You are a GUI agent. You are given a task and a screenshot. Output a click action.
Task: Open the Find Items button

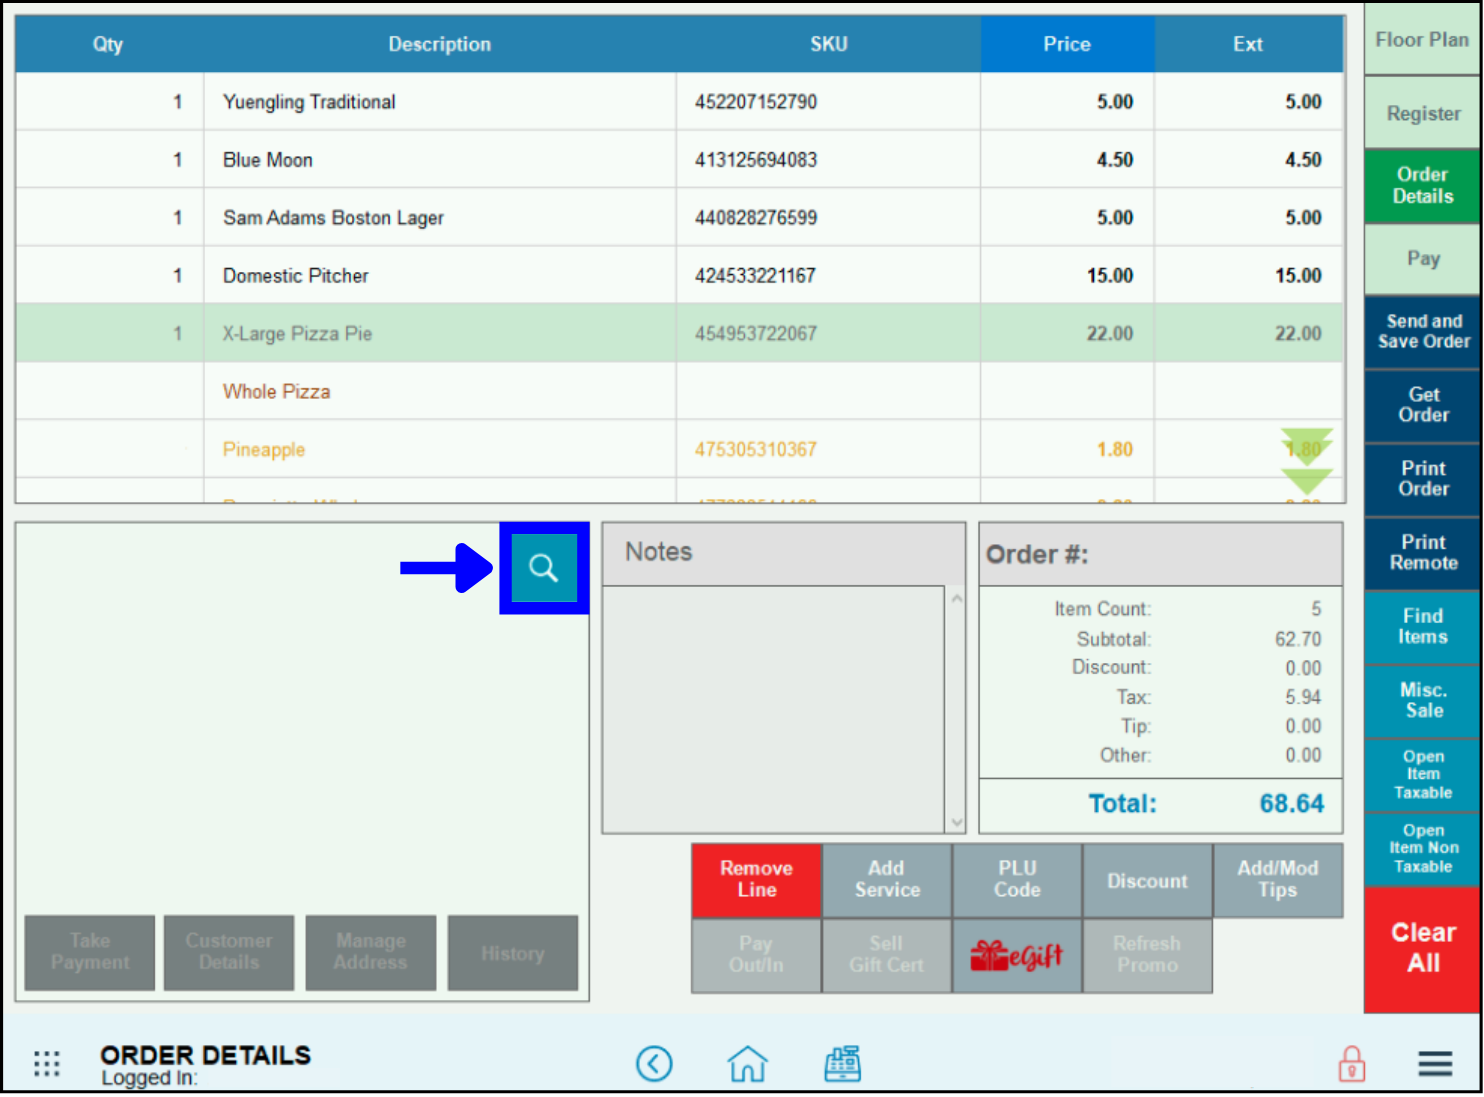point(1421,627)
